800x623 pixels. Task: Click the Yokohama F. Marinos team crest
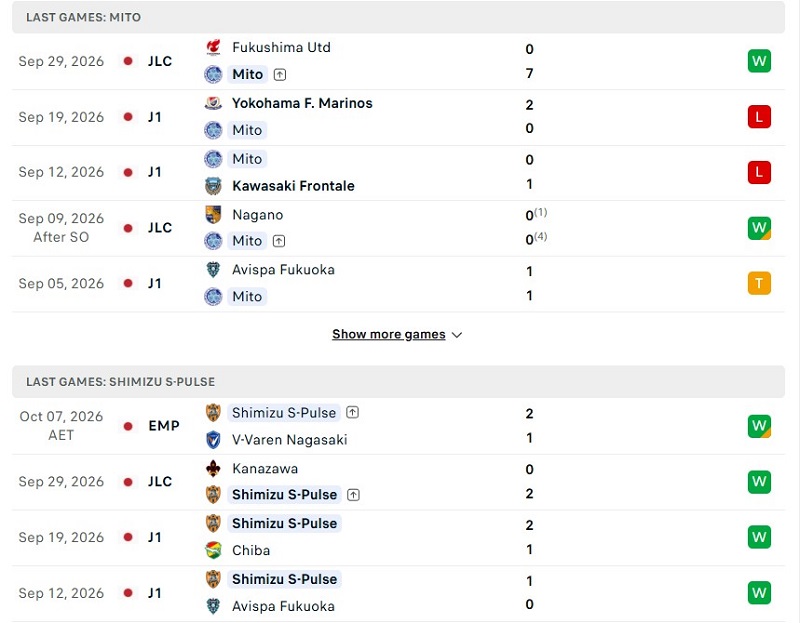pos(213,104)
